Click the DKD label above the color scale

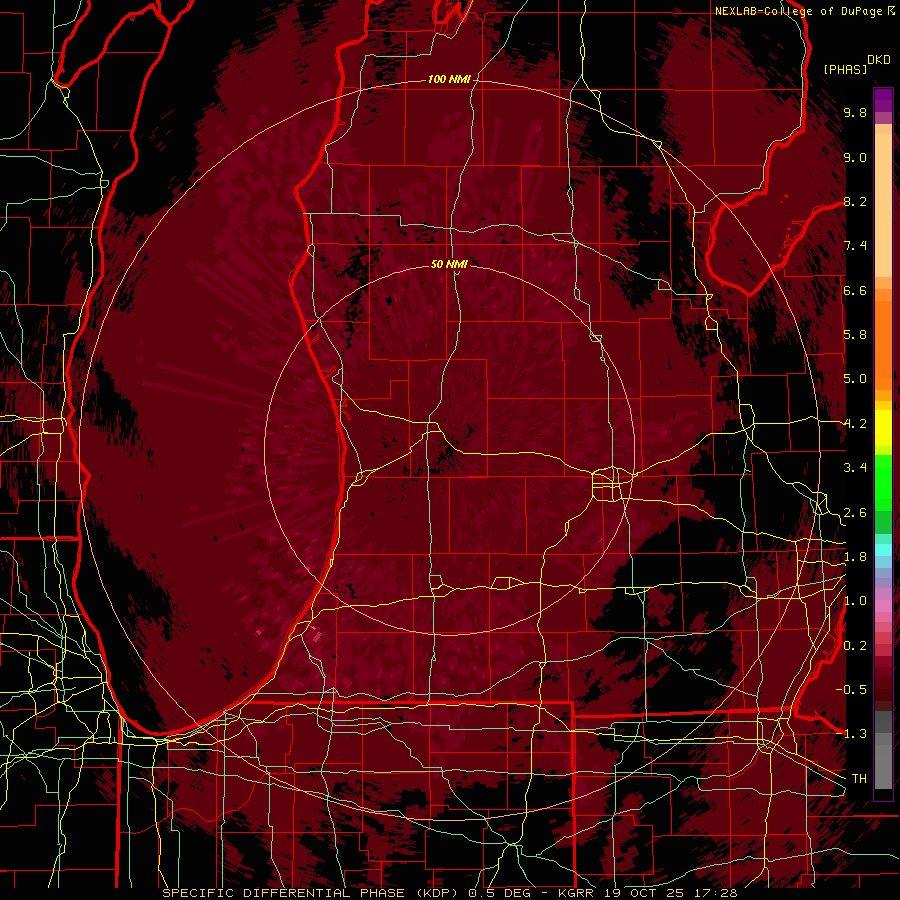coord(878,60)
